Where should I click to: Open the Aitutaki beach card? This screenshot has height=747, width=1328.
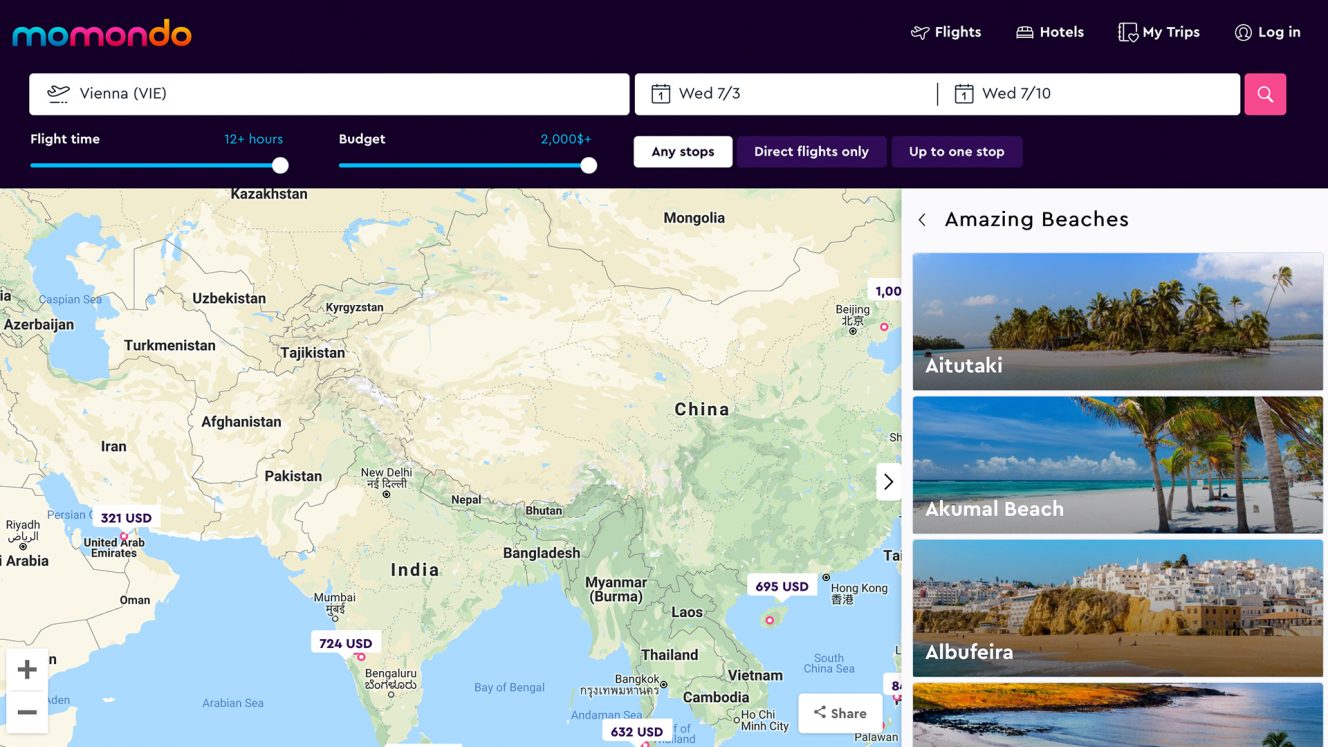(x=1118, y=322)
